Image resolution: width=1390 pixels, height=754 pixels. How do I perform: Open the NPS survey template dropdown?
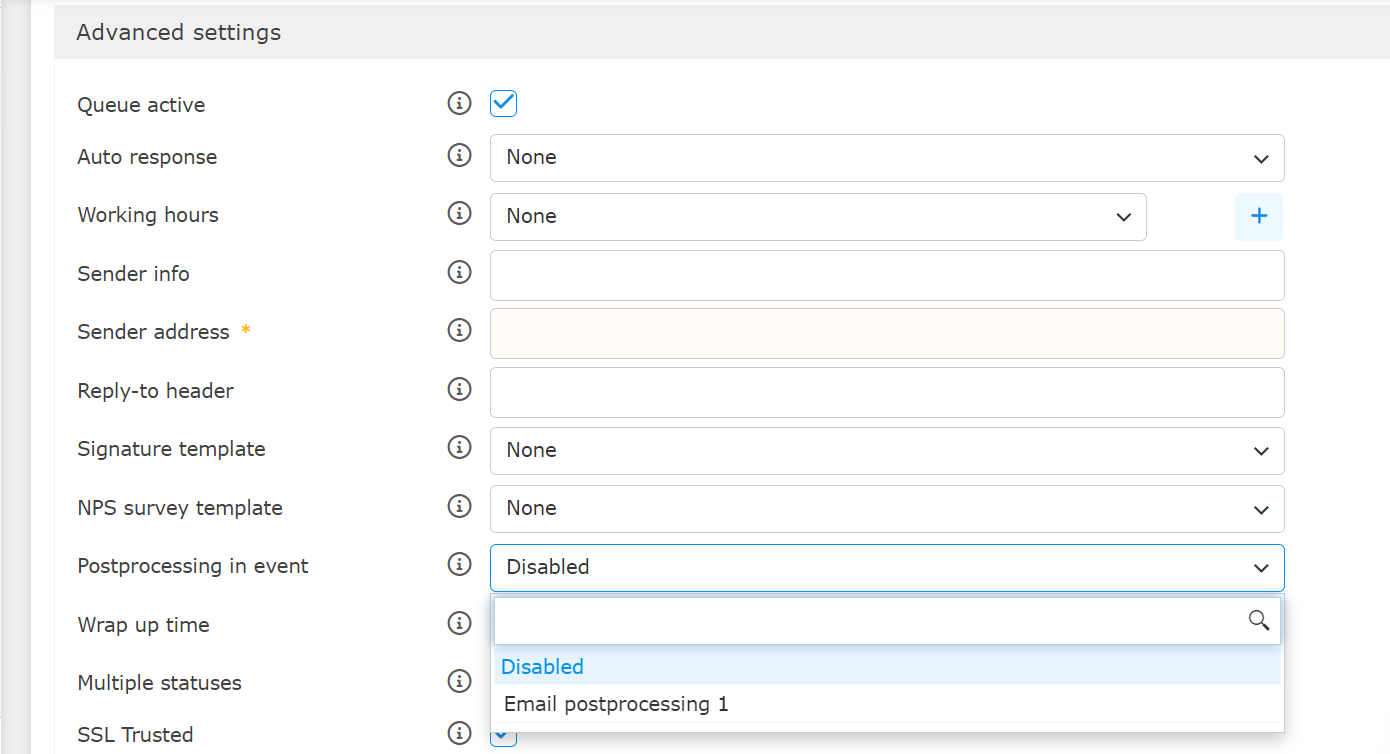tap(887, 508)
